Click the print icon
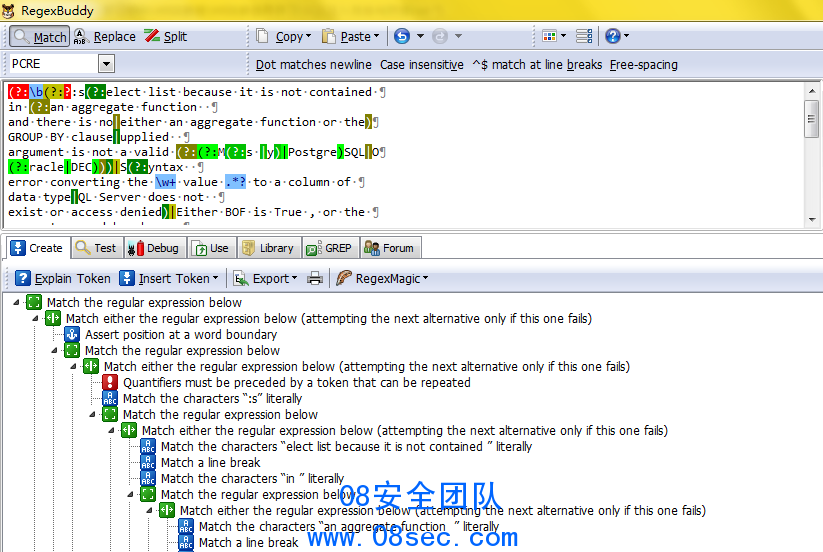This screenshot has width=823, height=552. [x=315, y=278]
